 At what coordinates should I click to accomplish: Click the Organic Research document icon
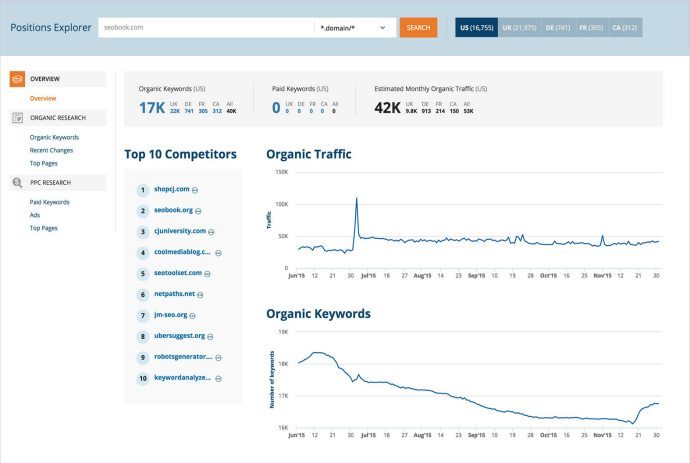coord(17,118)
